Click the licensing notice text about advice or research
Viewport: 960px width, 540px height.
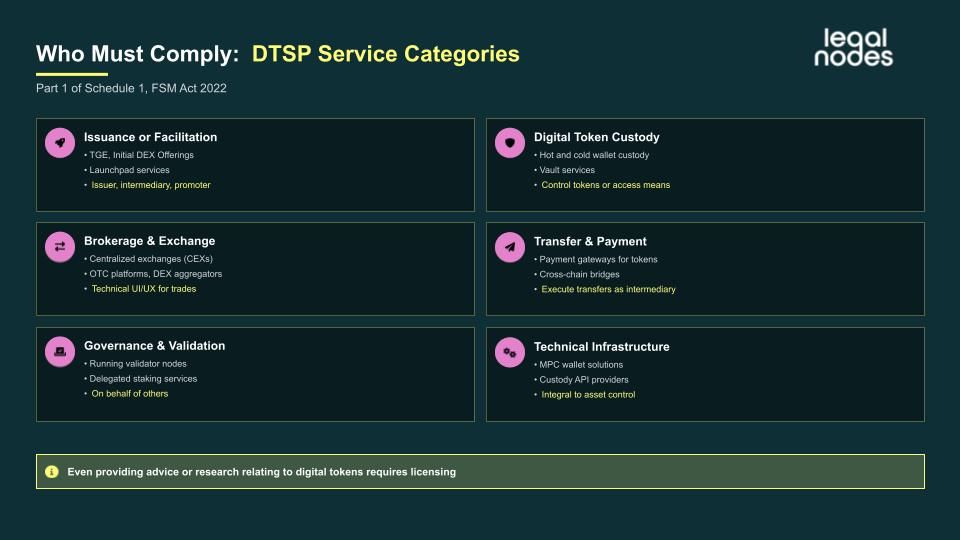(x=261, y=472)
